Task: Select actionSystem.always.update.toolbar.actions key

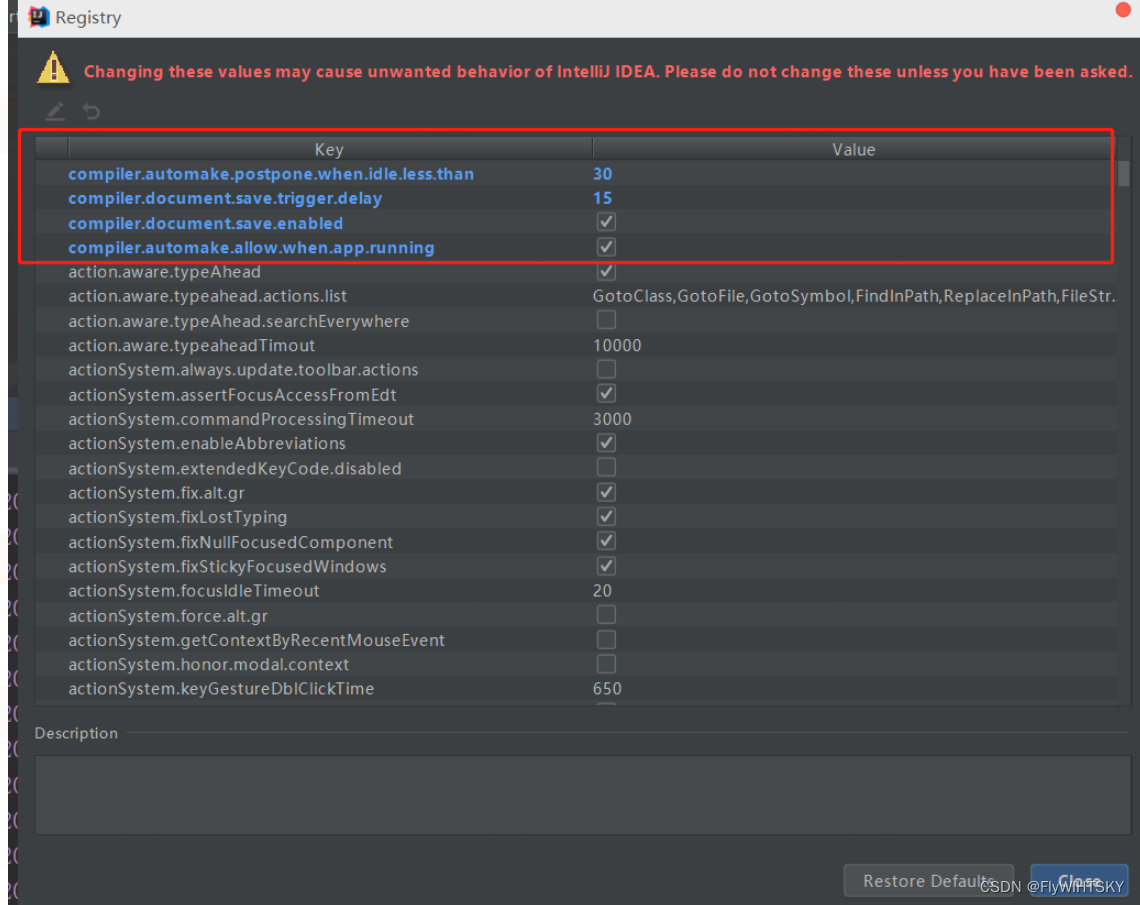Action: 244,370
